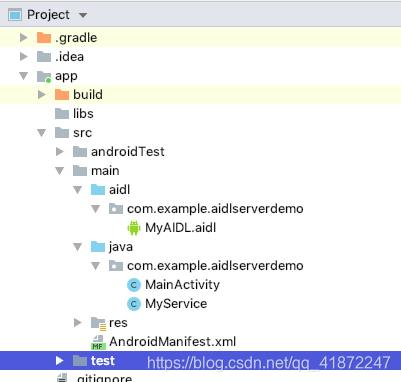This screenshot has width=401, height=382.
Task: Click the package icon under java folder
Action: pos(116,266)
